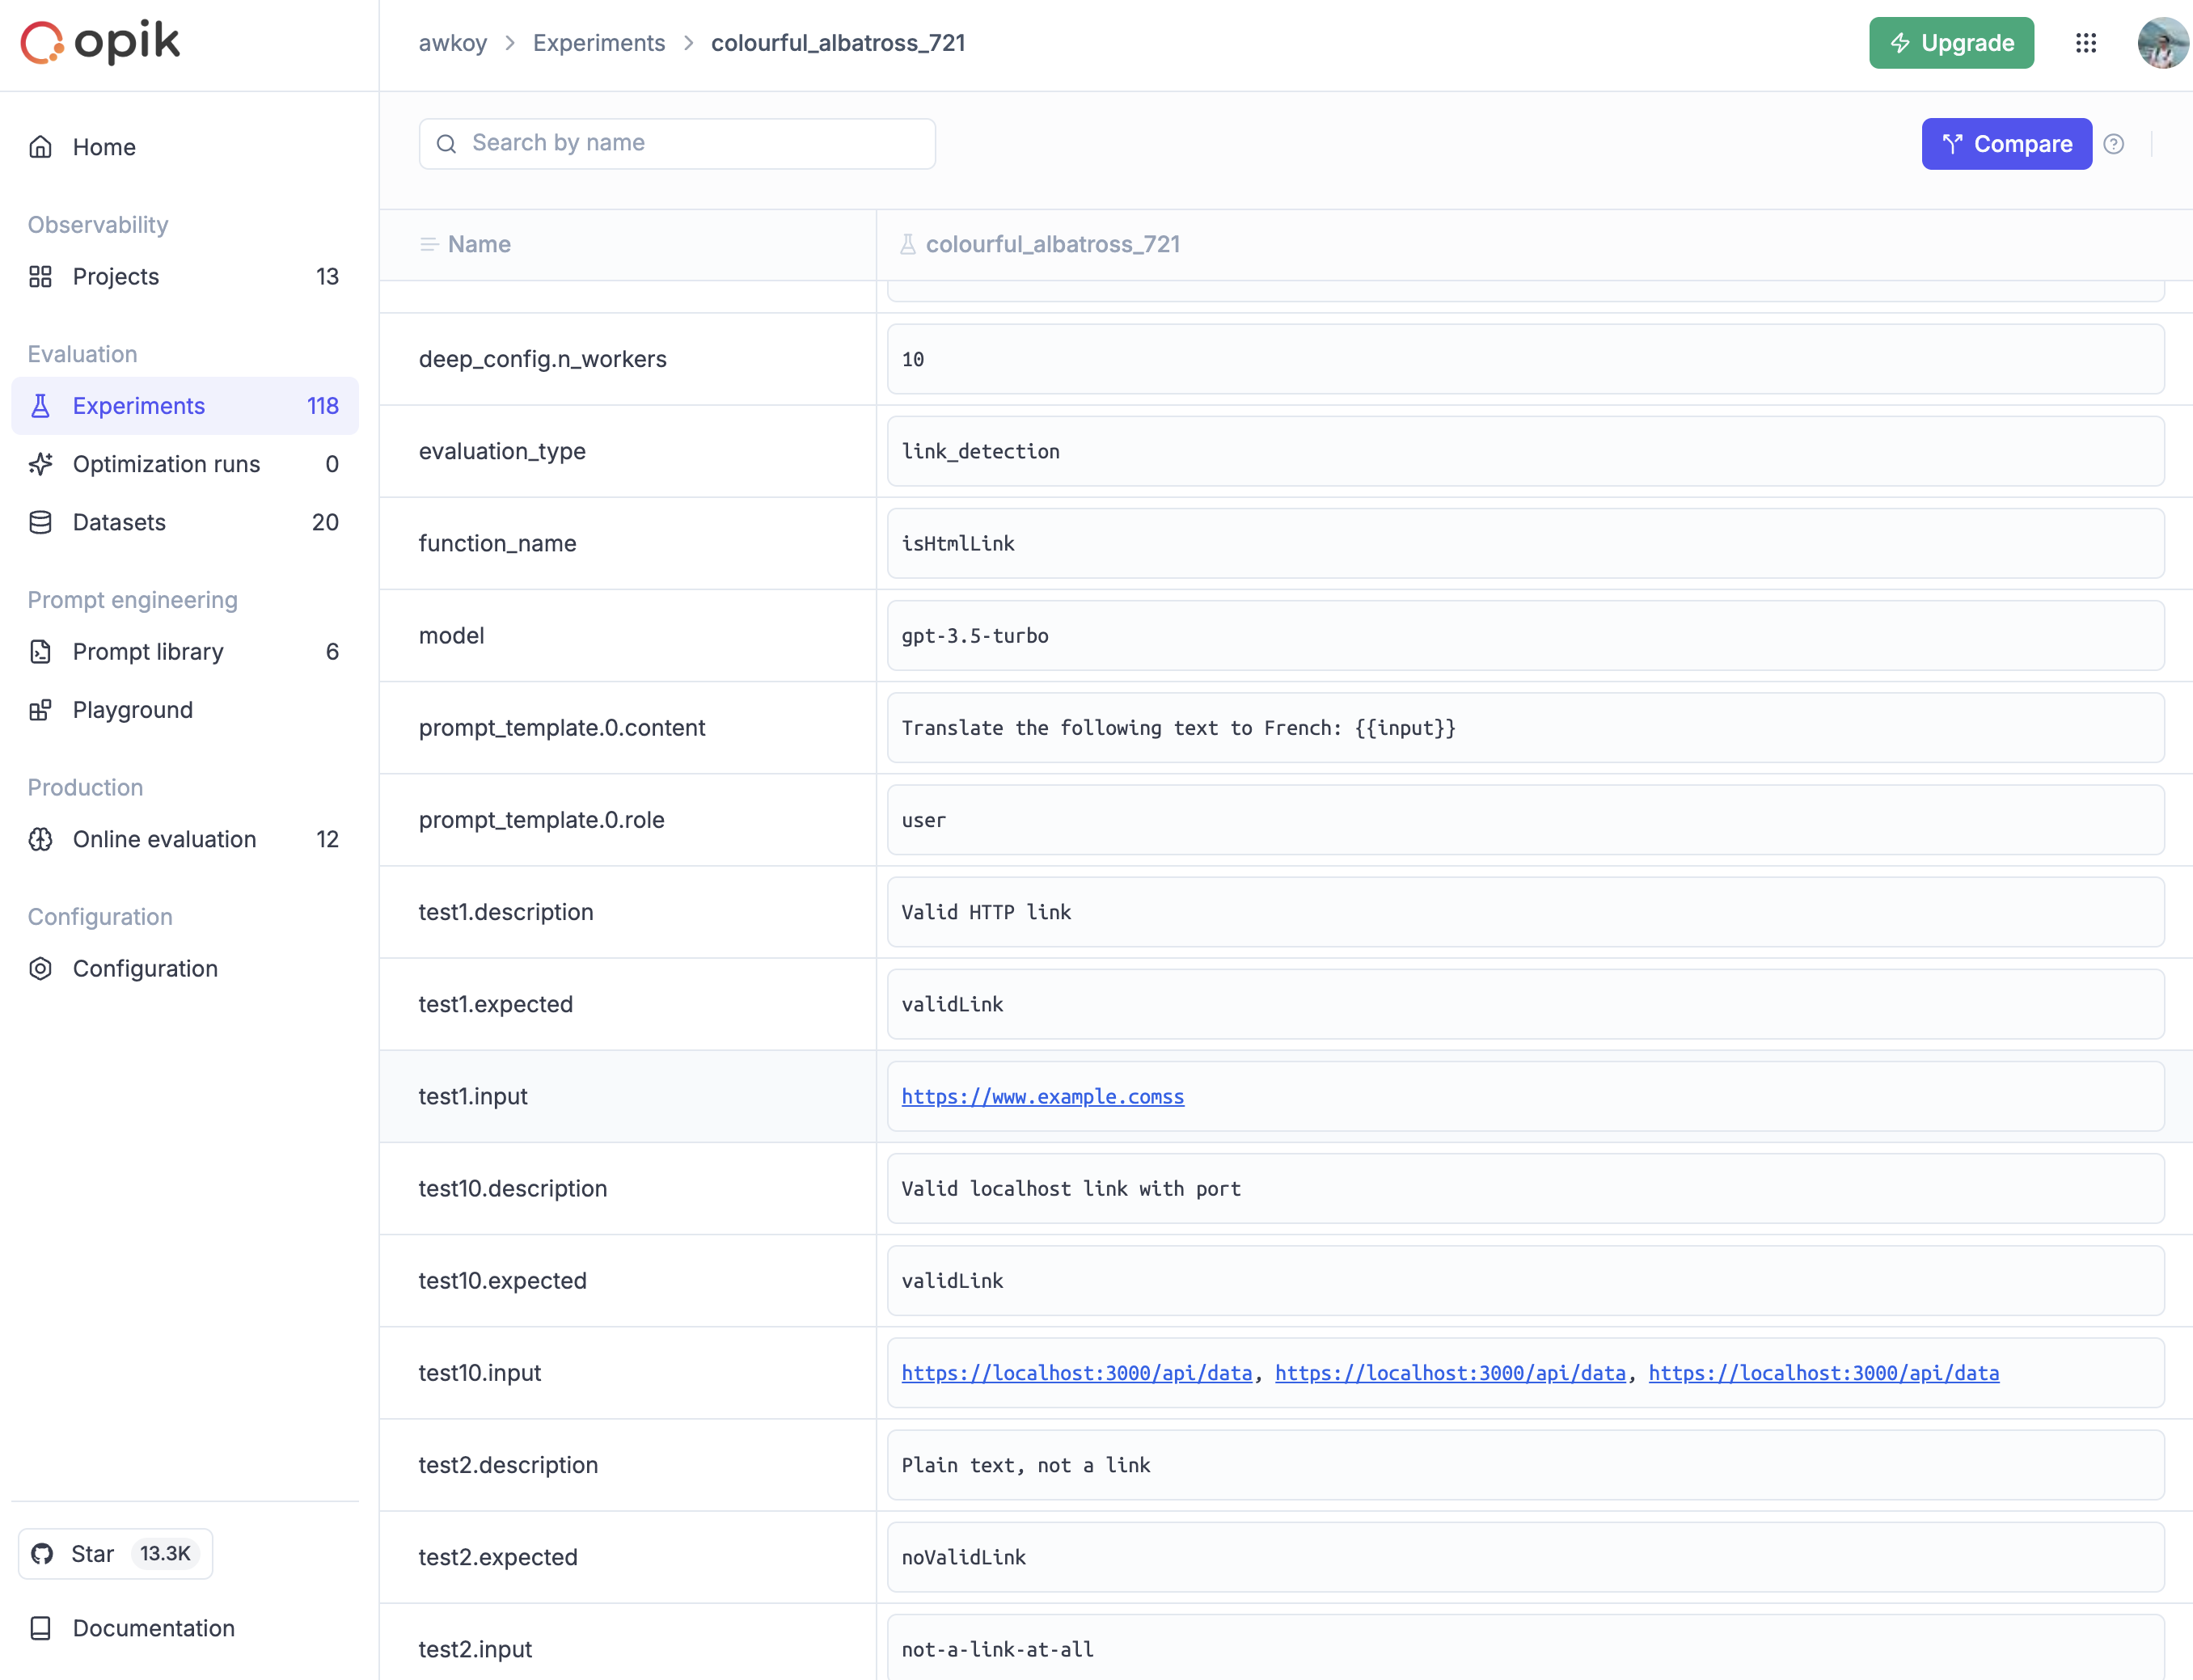Screen dimensions: 2193x1680
Task: Navigate to the awkoy breadcrumb
Action: point(453,43)
